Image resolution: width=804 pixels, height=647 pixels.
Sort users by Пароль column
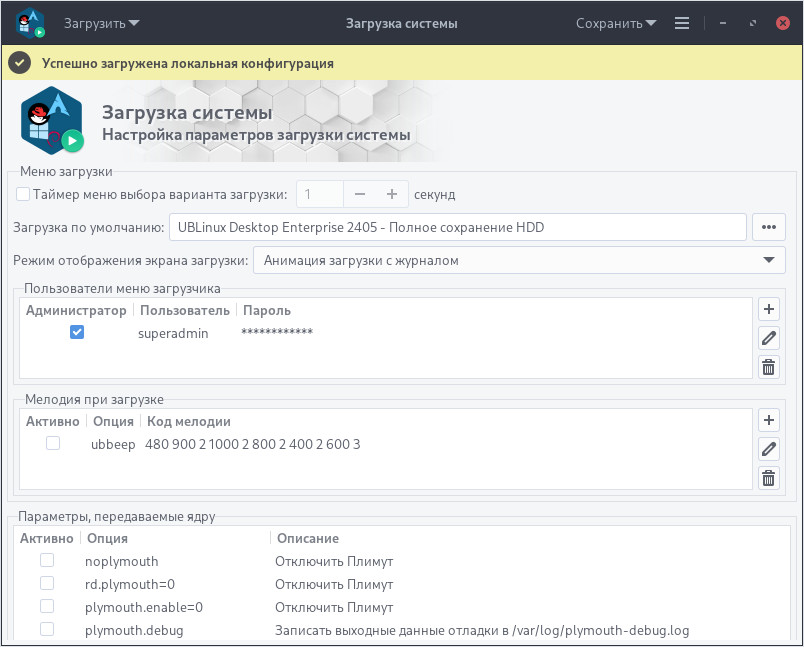pos(267,311)
